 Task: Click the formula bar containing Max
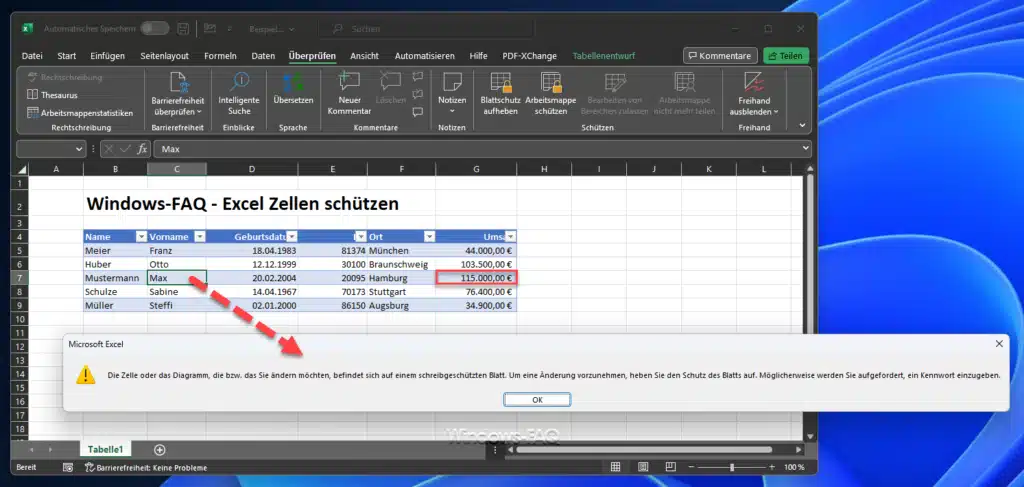tap(478, 149)
